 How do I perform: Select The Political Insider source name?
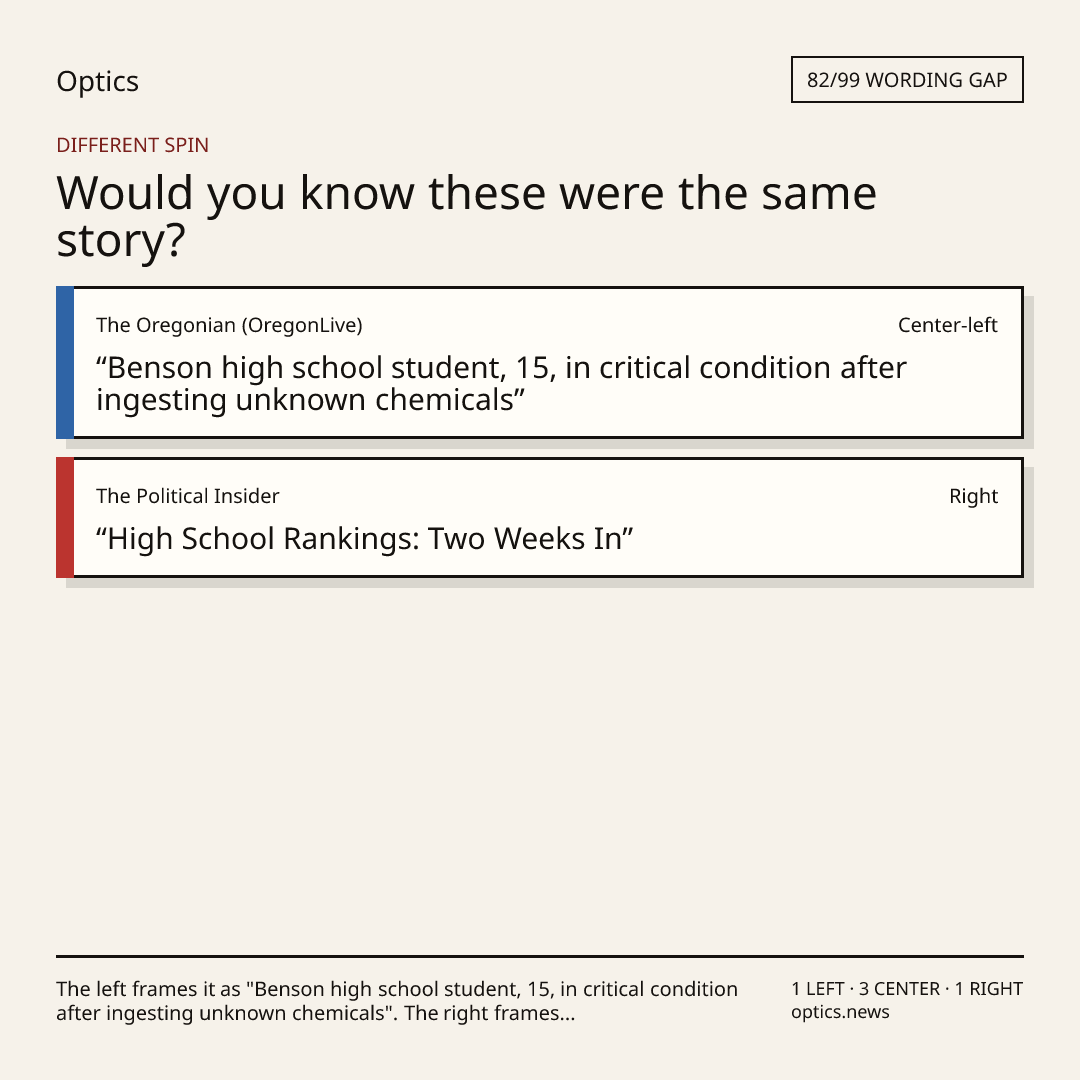coord(187,496)
